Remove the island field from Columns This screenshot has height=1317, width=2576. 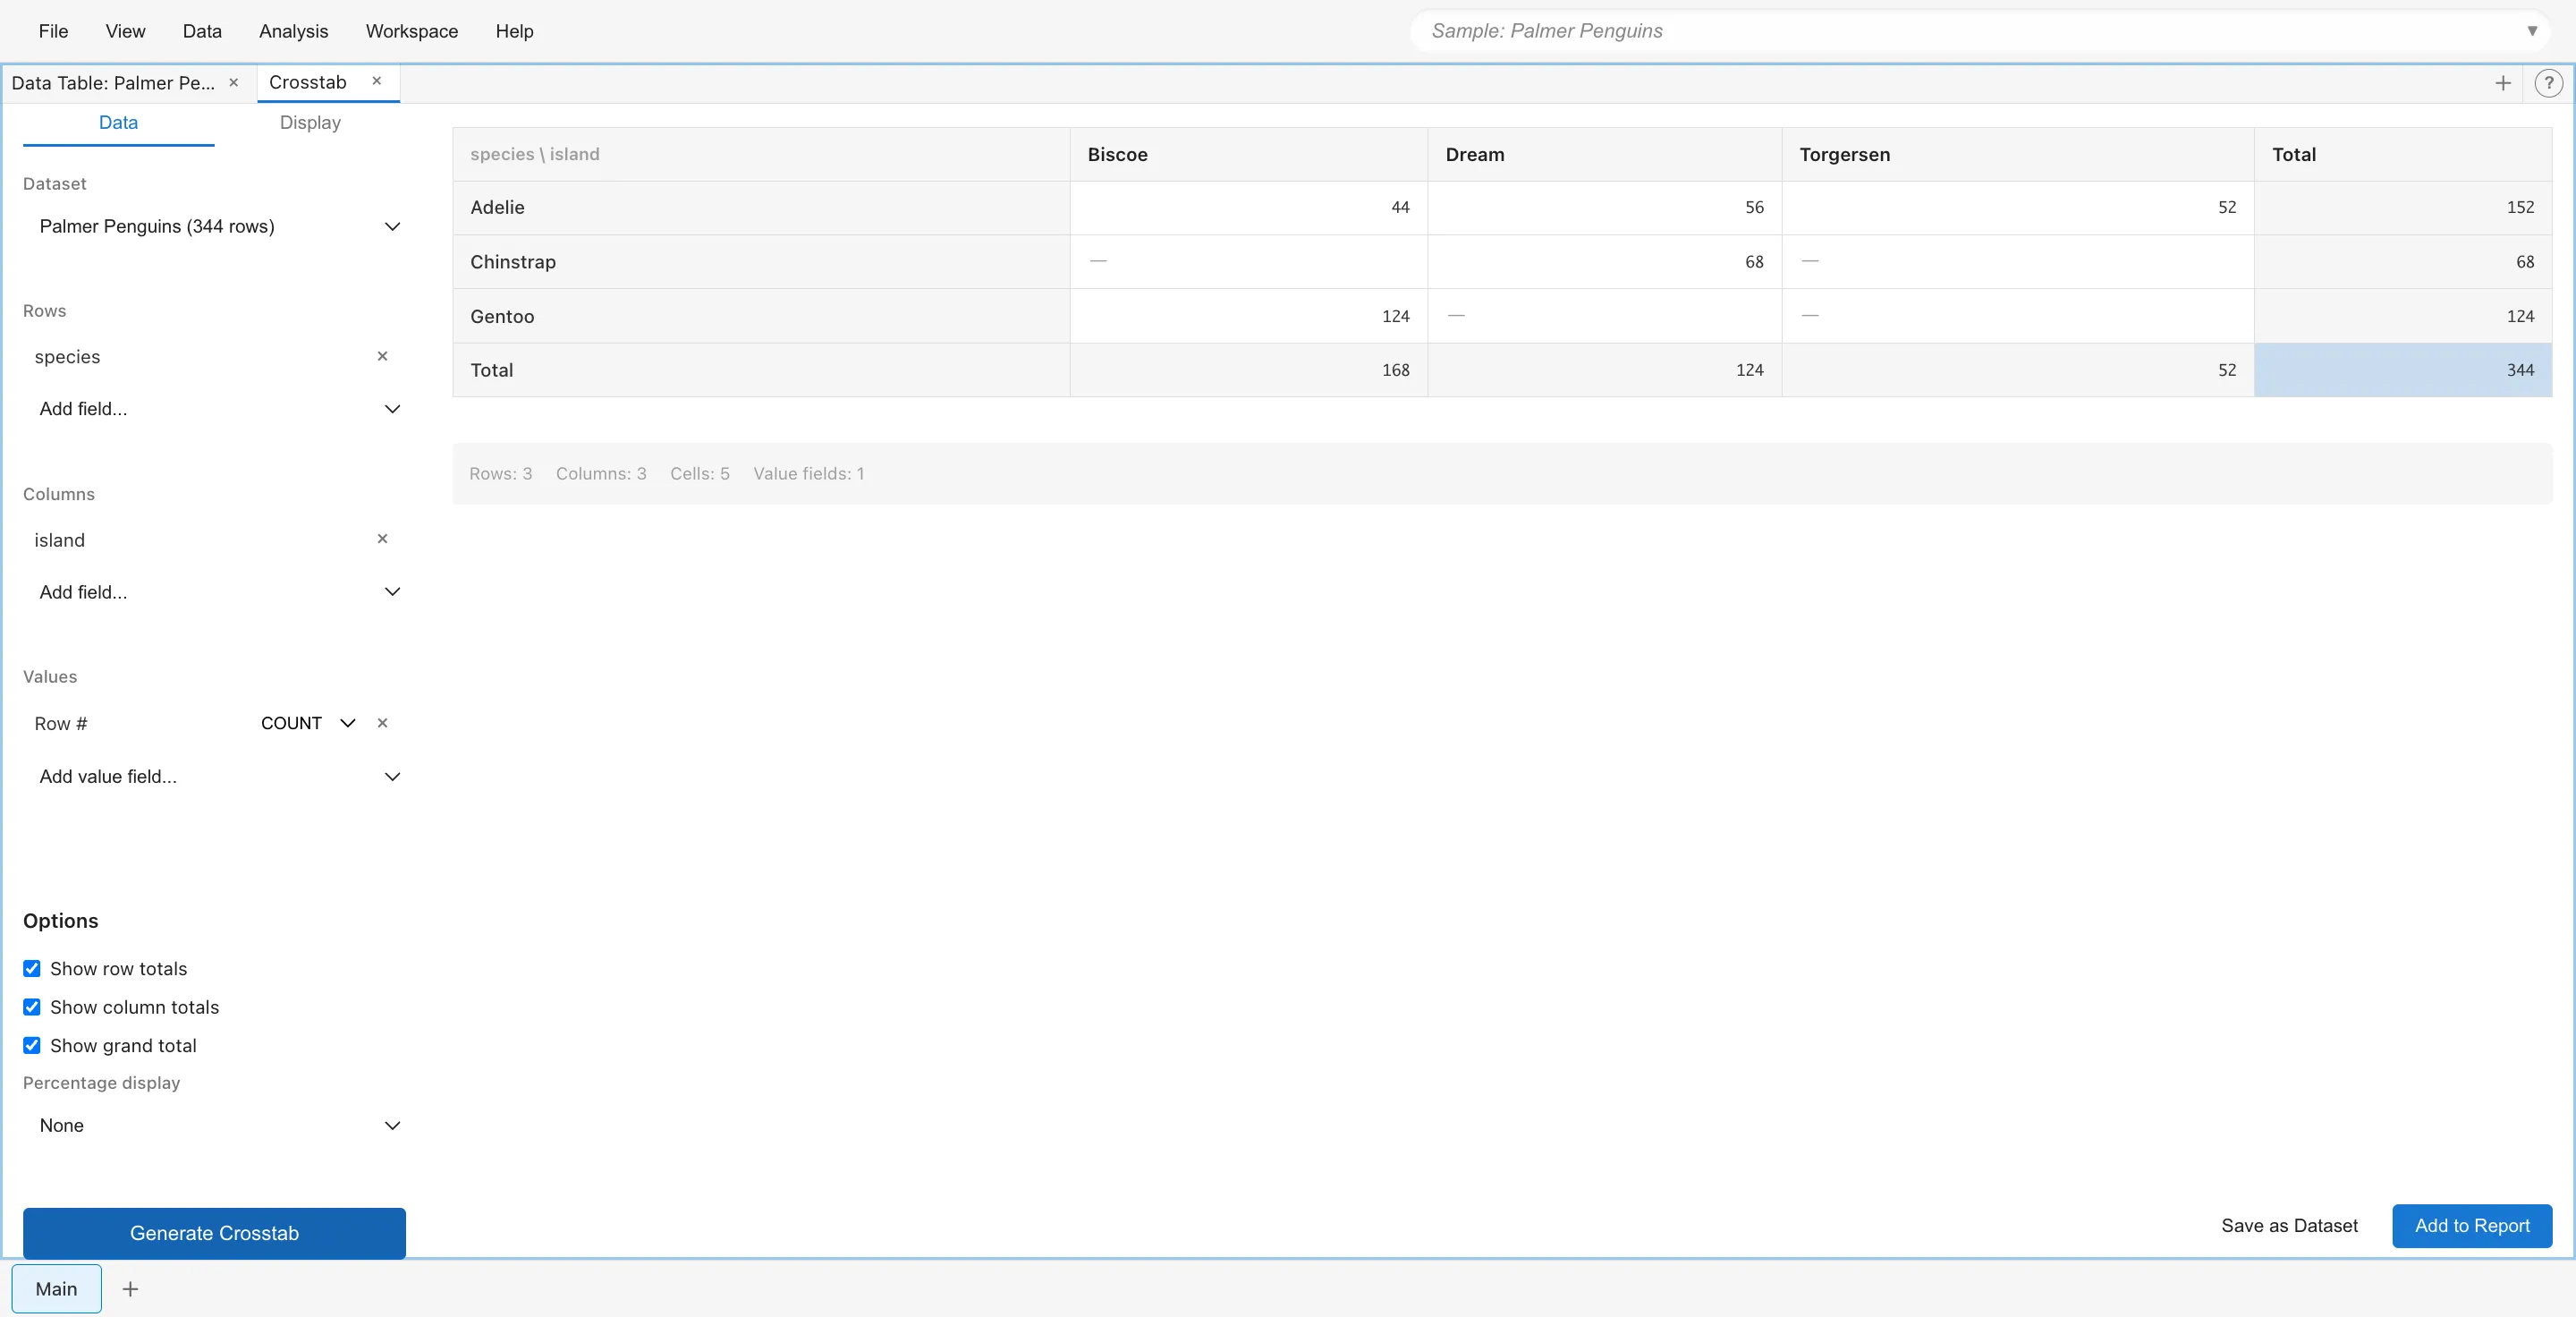click(382, 539)
